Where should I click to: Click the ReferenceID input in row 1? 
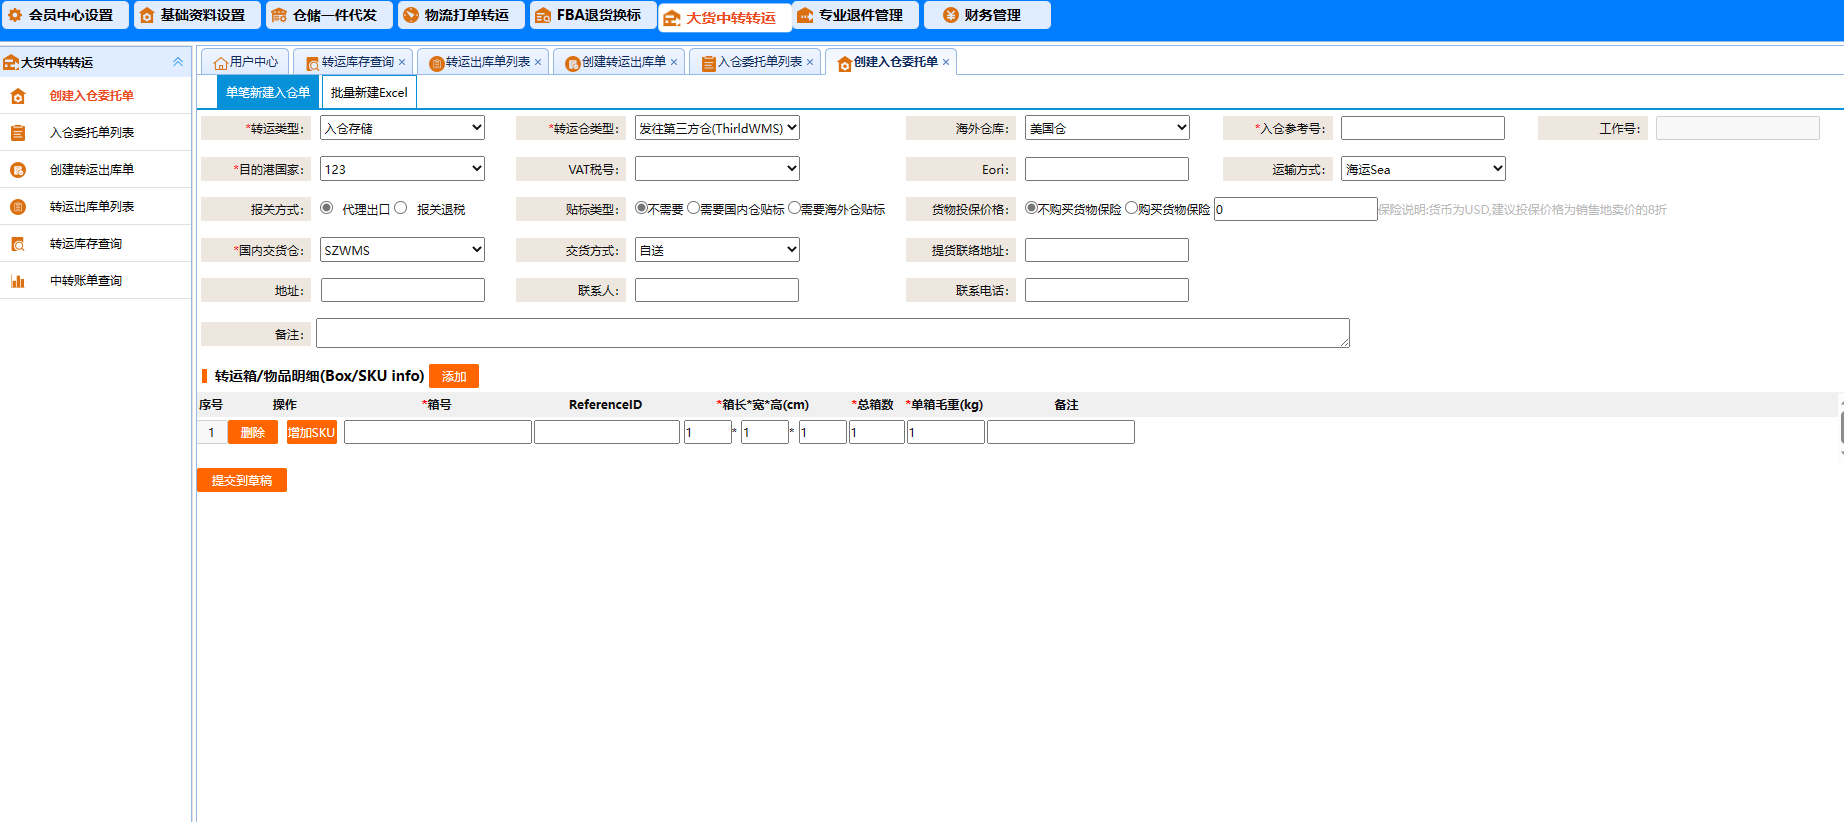pyautogui.click(x=607, y=432)
